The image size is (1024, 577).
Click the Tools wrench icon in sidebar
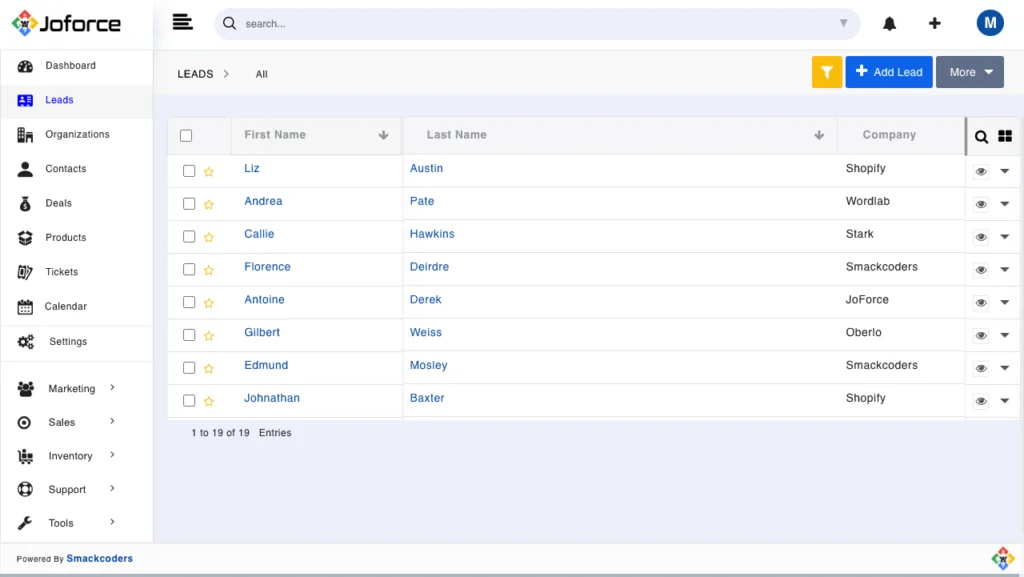(27, 522)
